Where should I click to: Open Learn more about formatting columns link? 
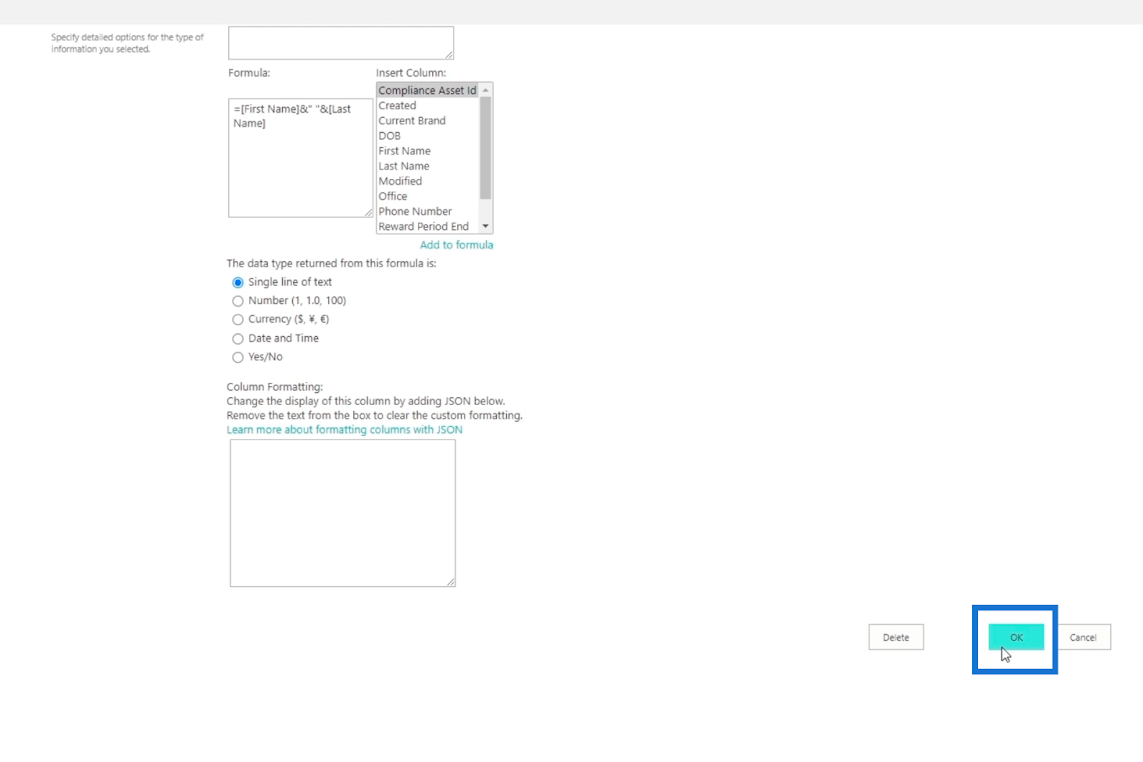click(344, 429)
